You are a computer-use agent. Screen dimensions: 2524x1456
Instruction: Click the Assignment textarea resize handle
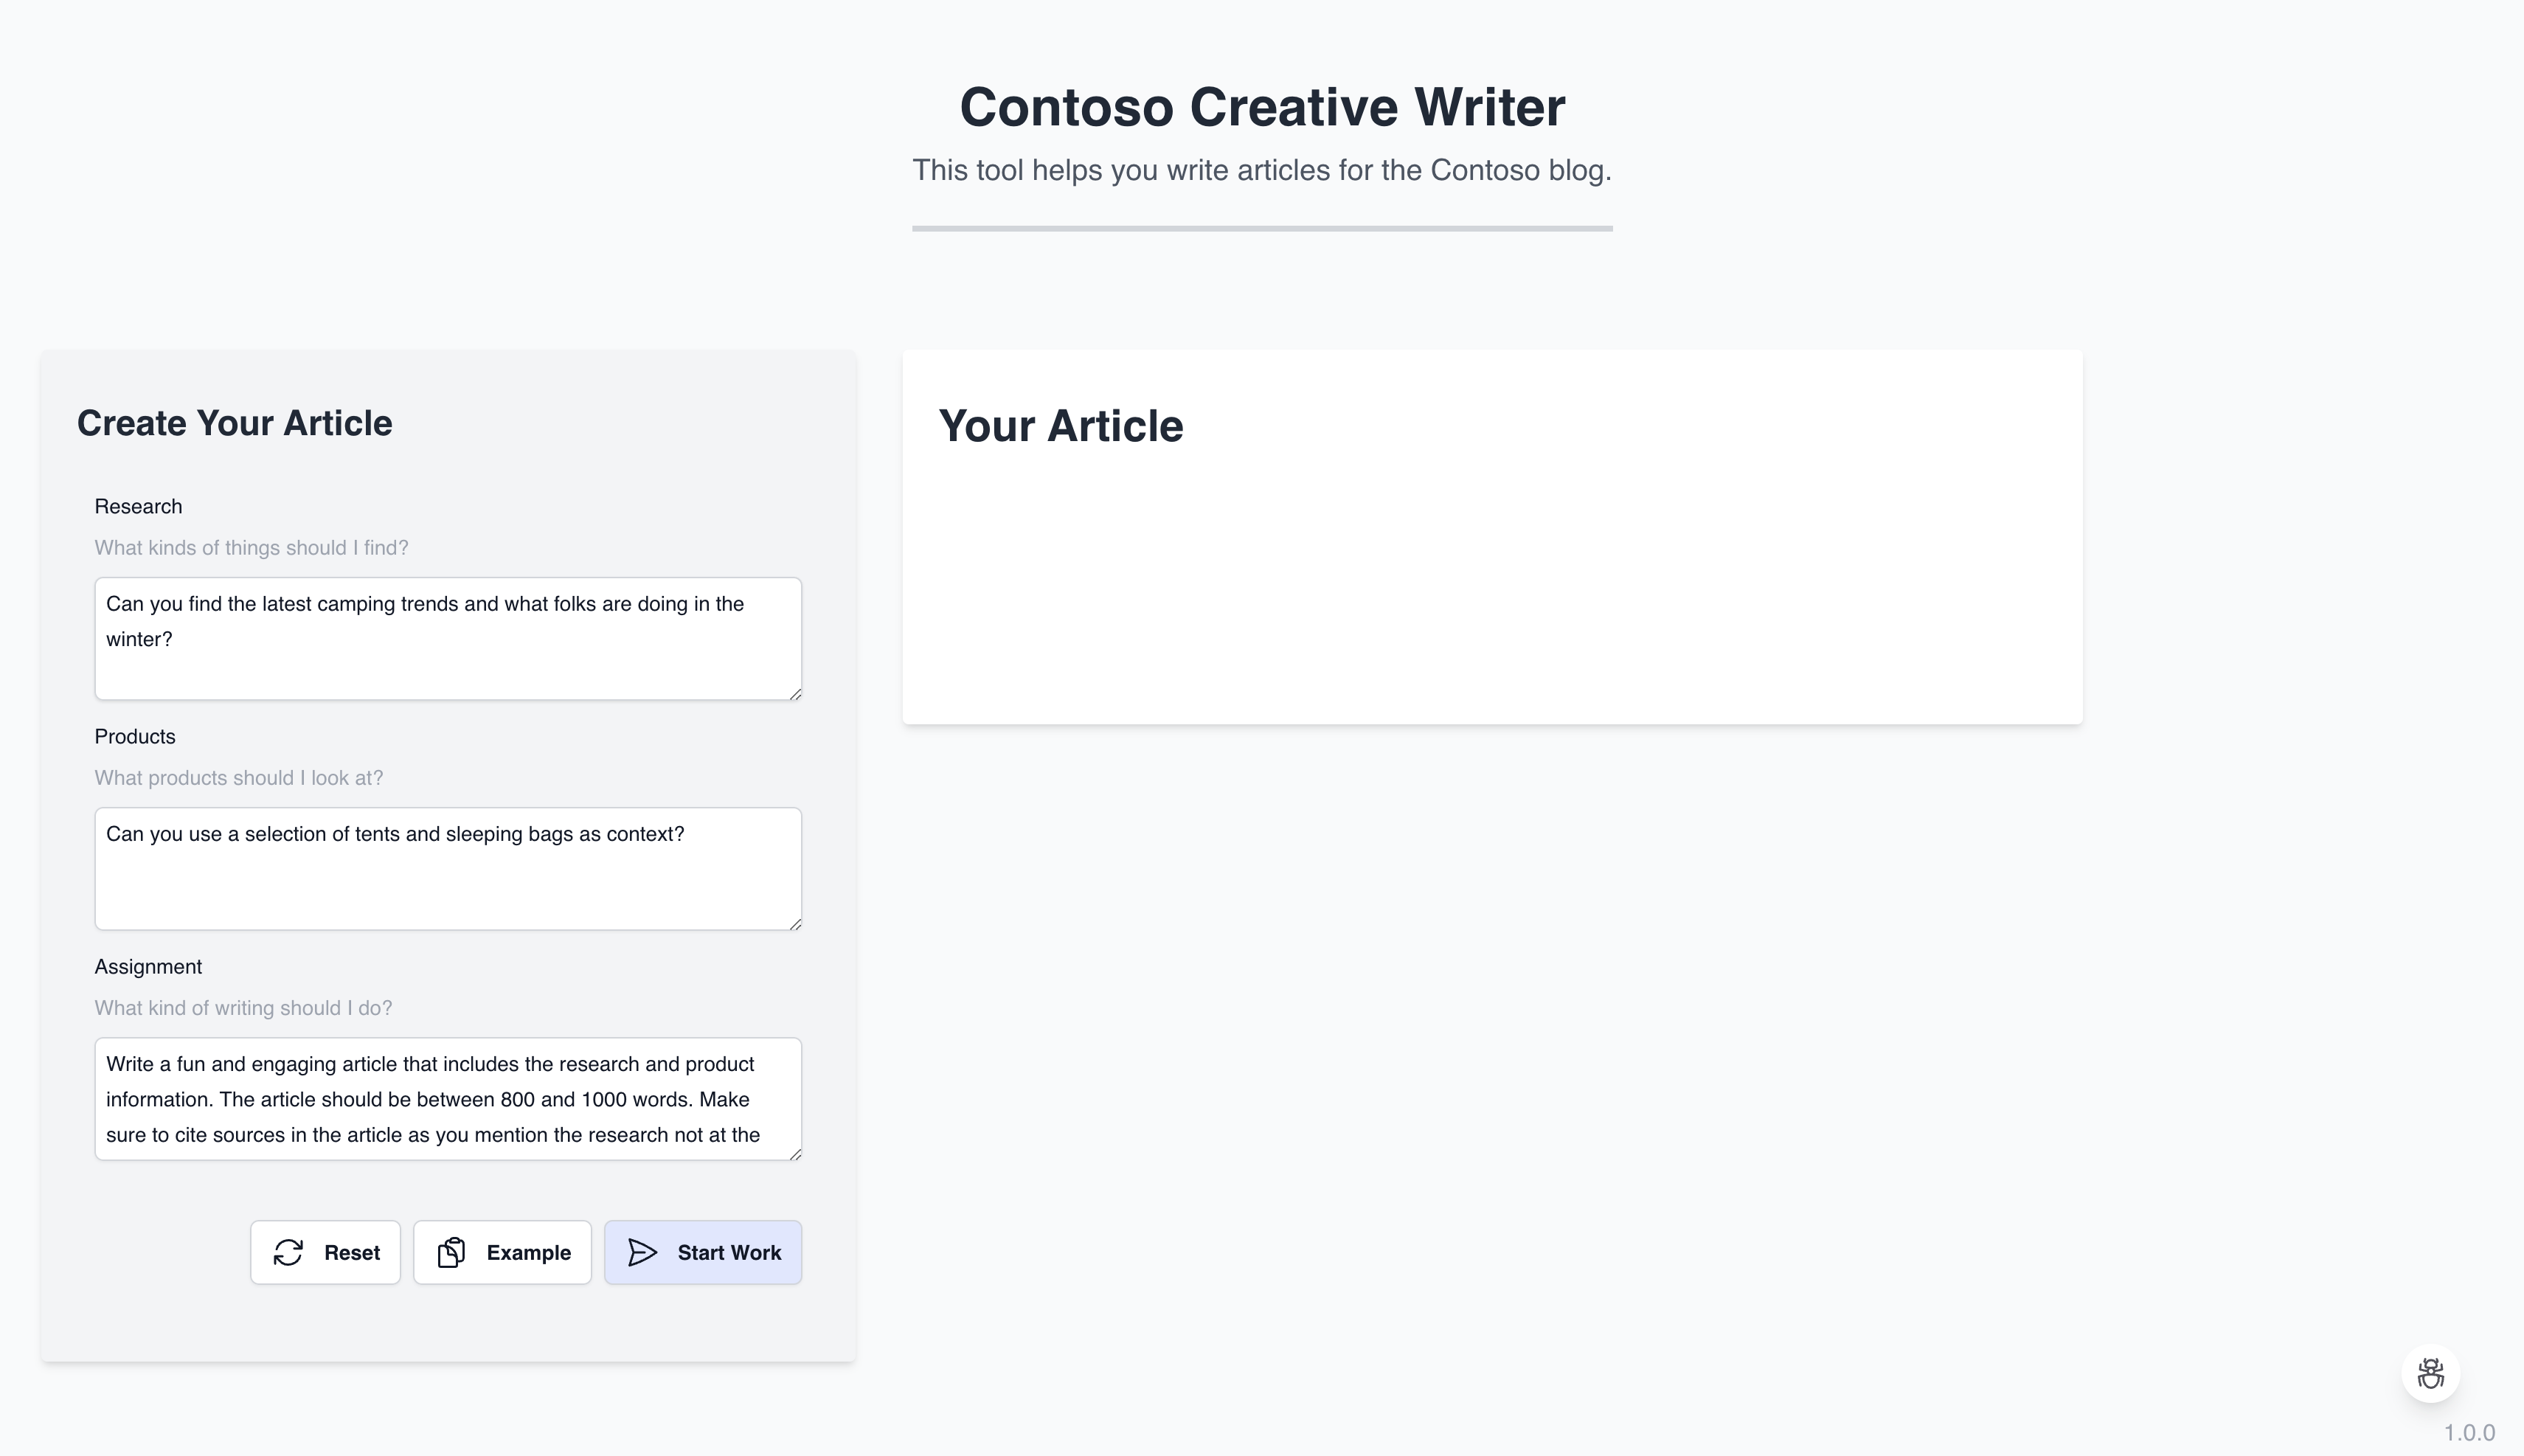click(x=795, y=1153)
